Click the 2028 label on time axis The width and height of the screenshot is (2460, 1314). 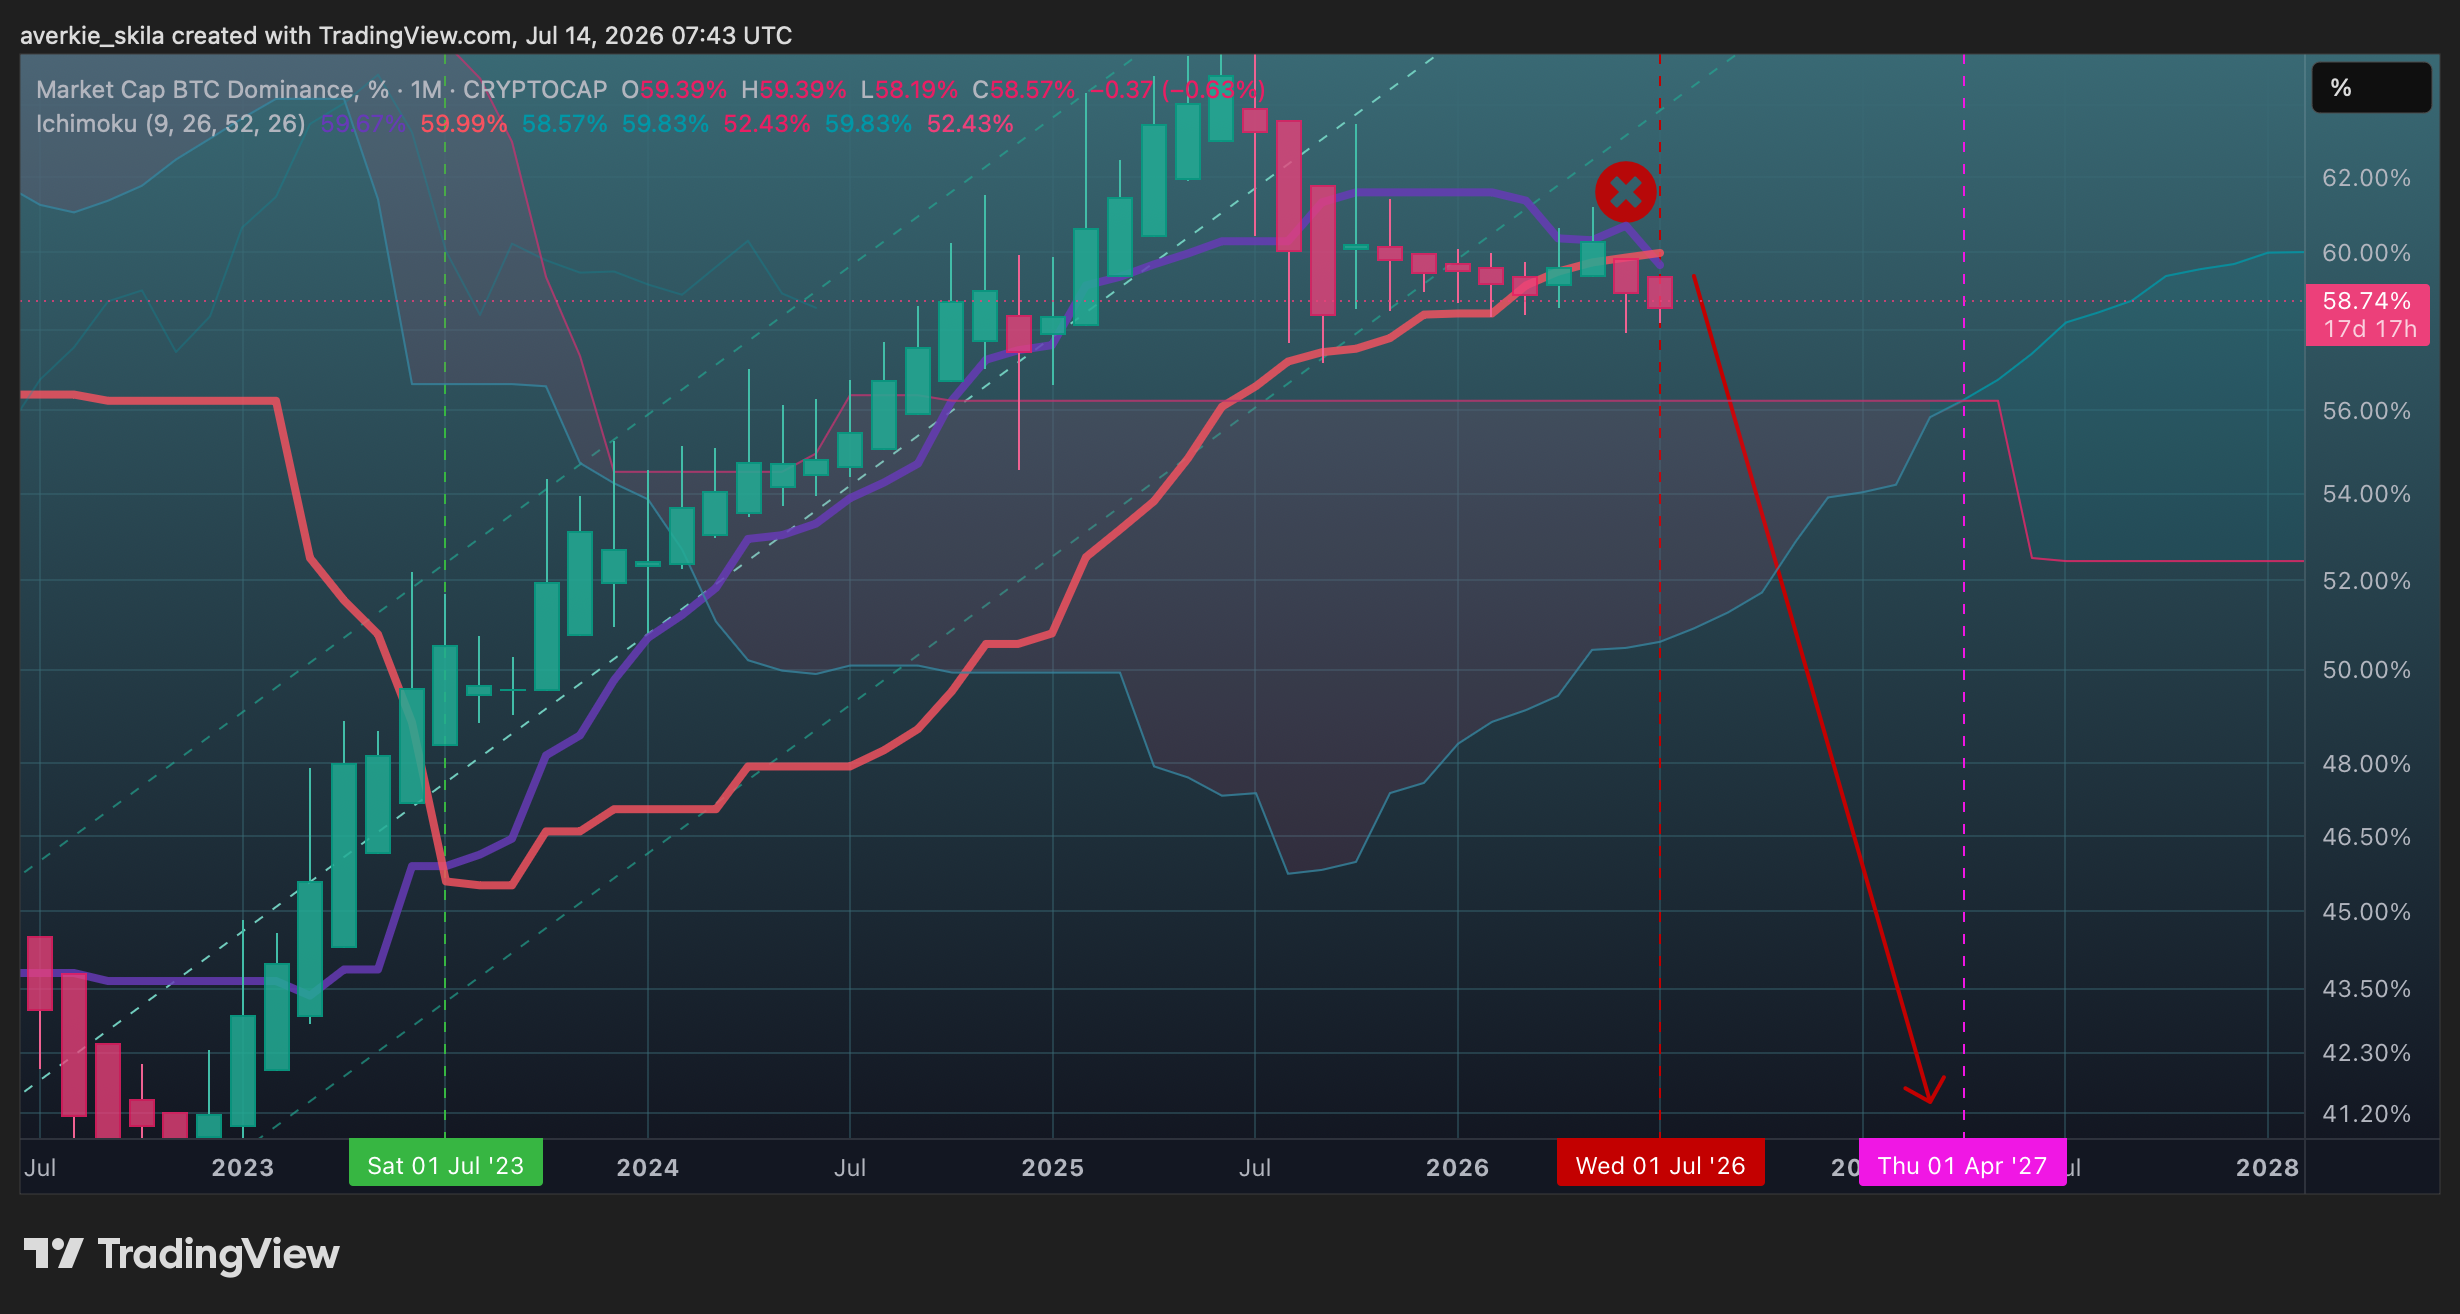click(2268, 1167)
